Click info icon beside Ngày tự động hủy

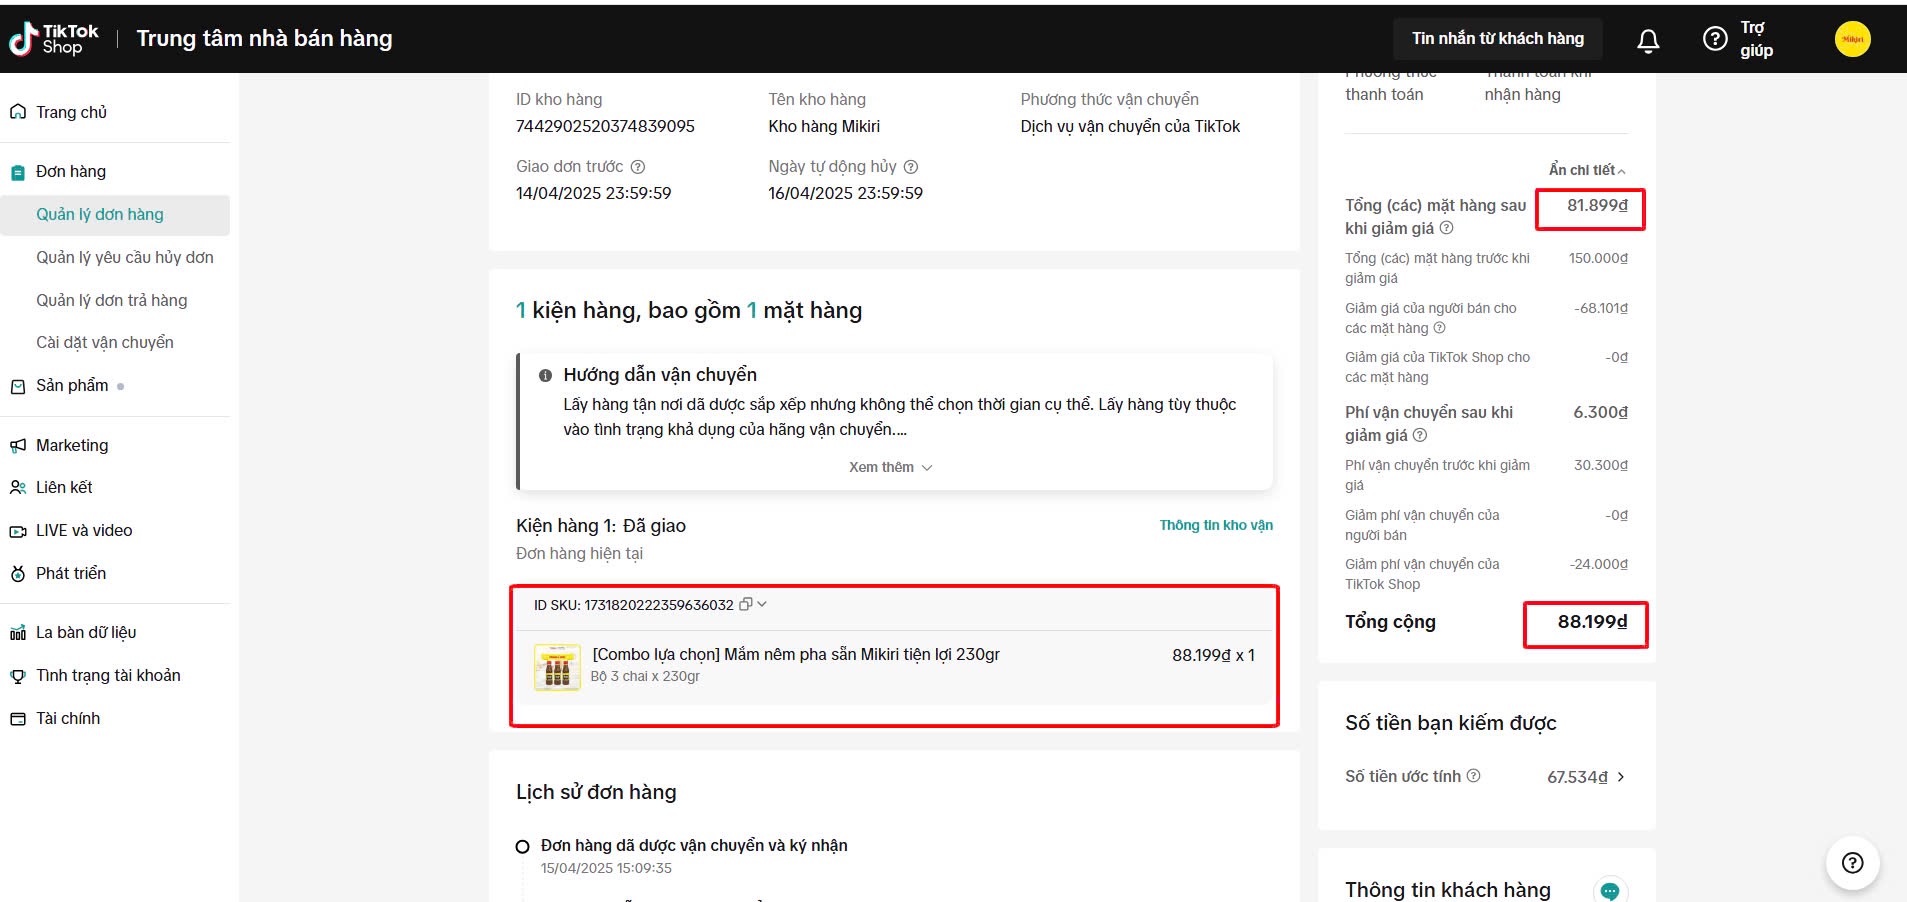911,167
